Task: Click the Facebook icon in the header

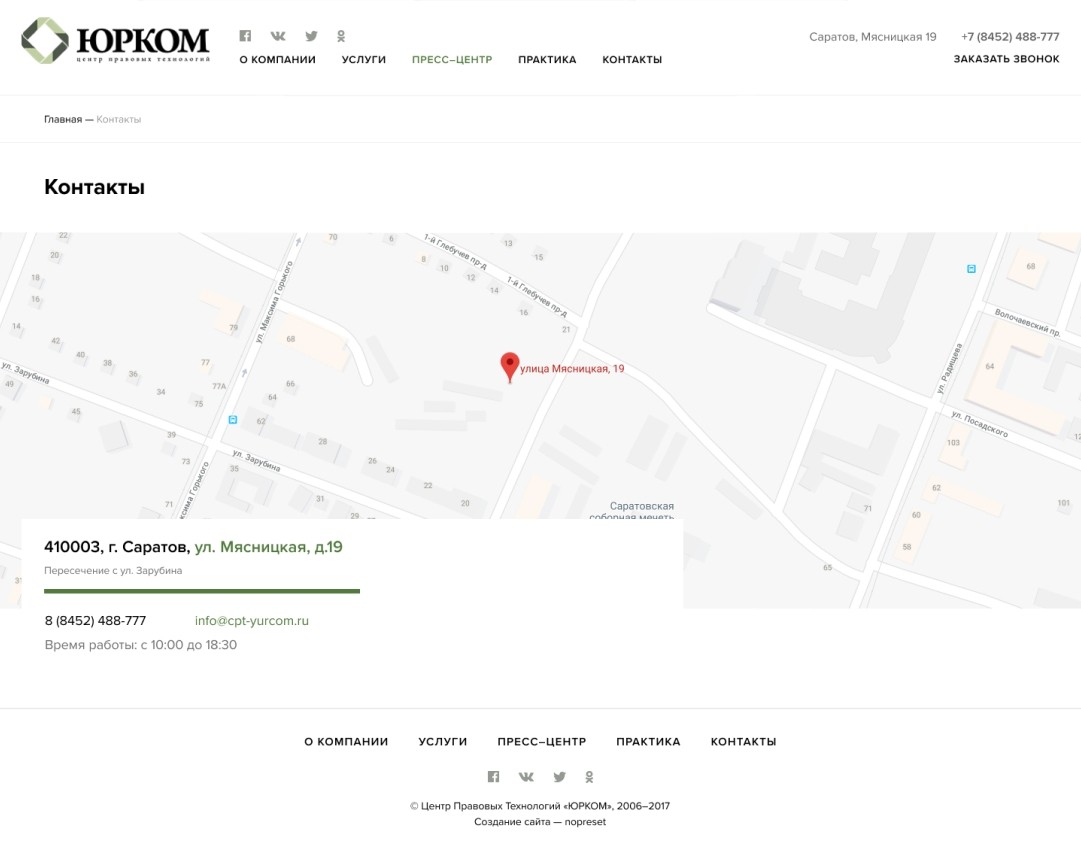Action: 245,36
